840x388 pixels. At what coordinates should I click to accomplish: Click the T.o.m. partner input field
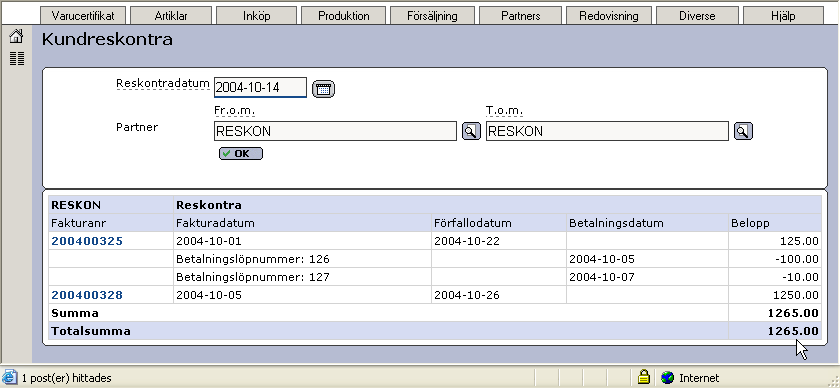[x=607, y=131]
